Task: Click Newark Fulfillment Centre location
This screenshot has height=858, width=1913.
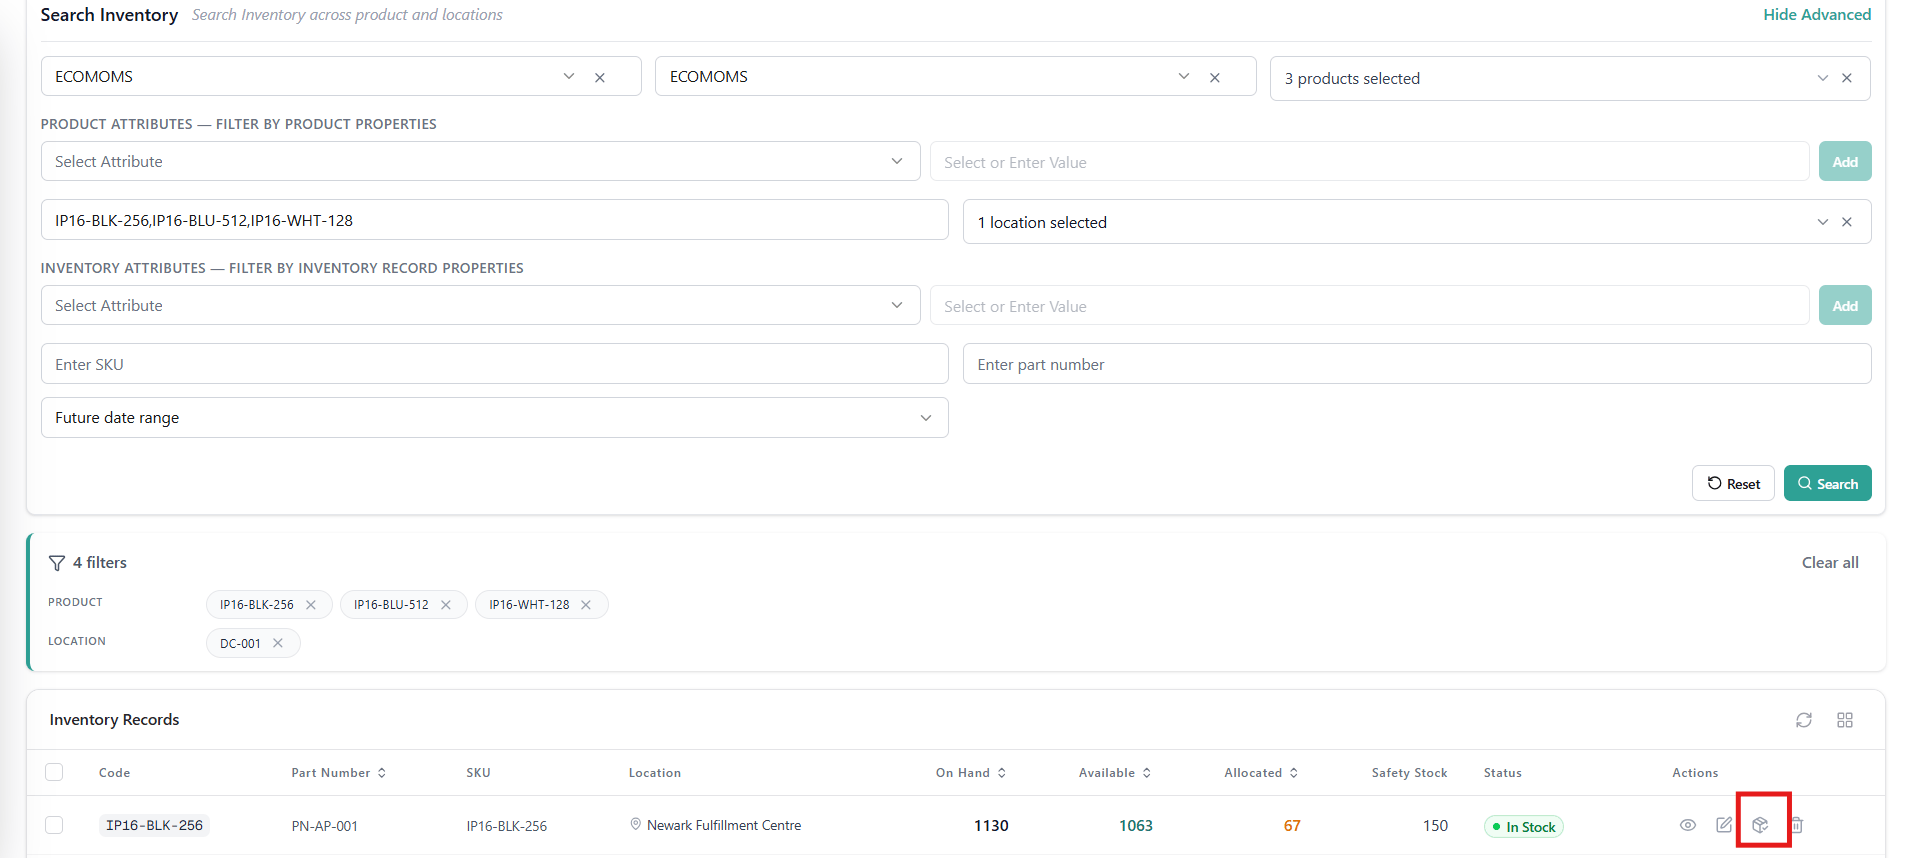Action: click(x=724, y=825)
